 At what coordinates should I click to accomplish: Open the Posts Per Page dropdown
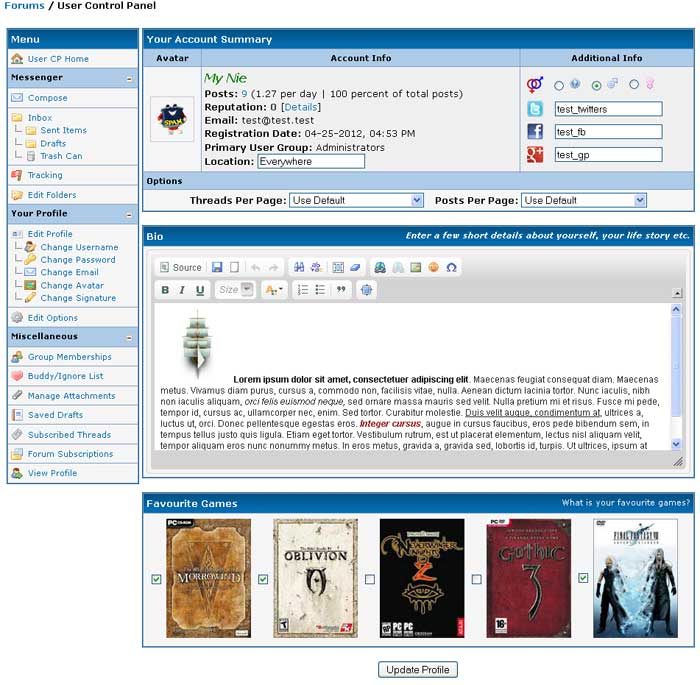[x=584, y=200]
